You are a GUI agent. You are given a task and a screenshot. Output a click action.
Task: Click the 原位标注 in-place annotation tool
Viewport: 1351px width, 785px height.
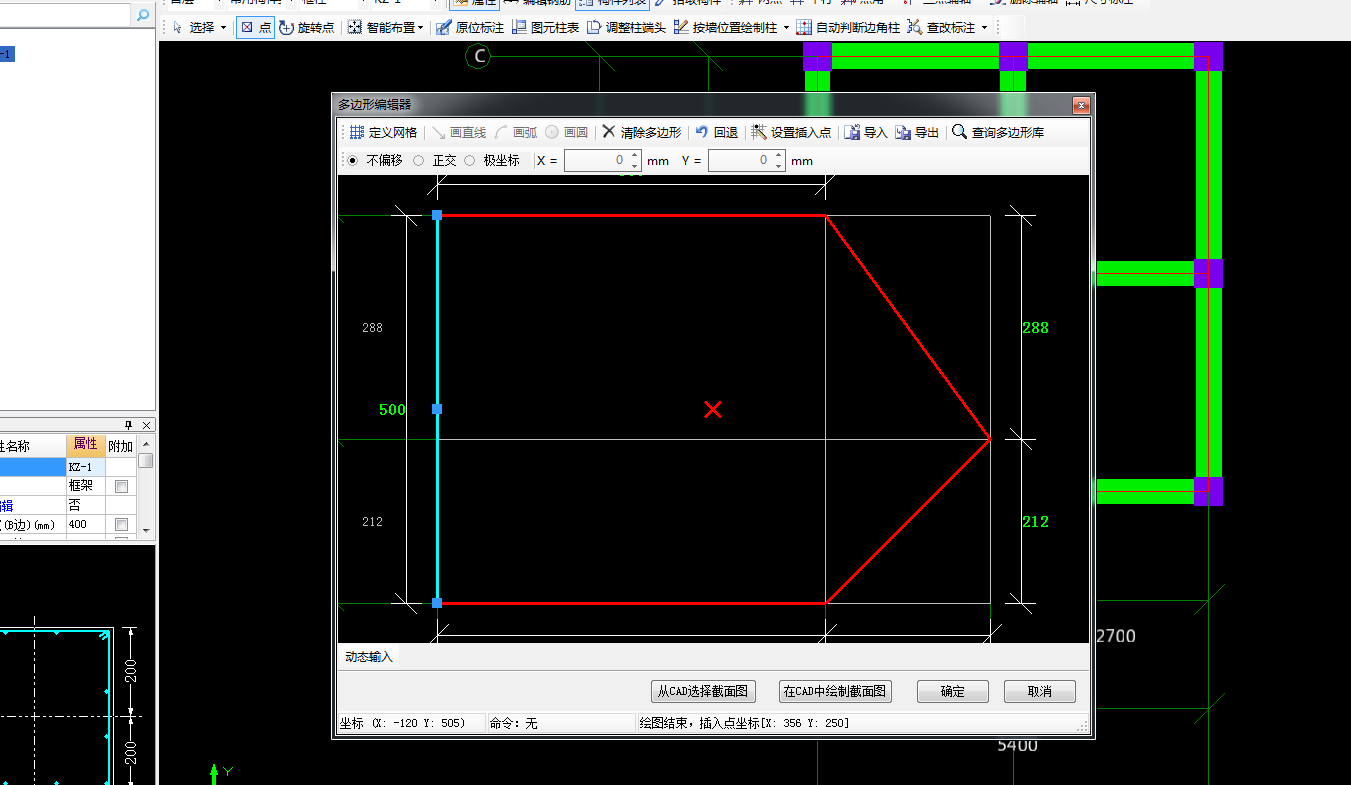470,28
